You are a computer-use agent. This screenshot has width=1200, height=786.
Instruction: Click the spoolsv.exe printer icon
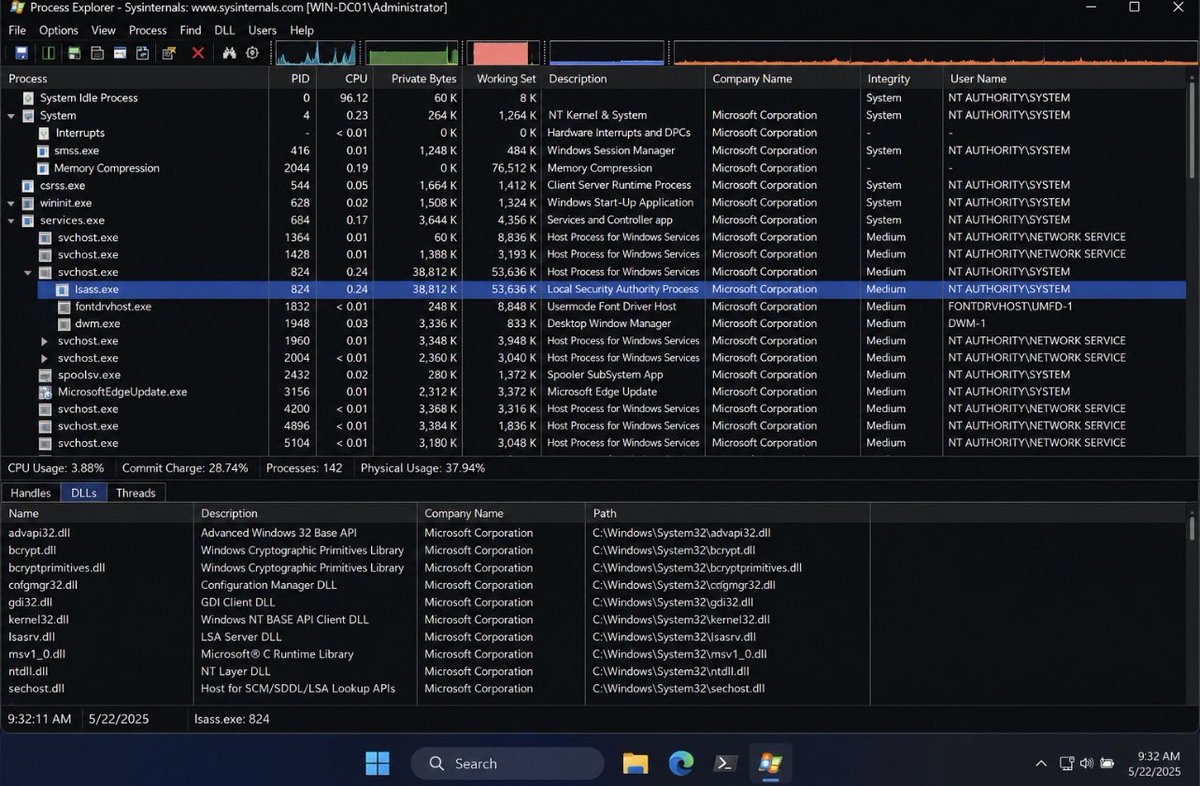pyautogui.click(x=45, y=375)
